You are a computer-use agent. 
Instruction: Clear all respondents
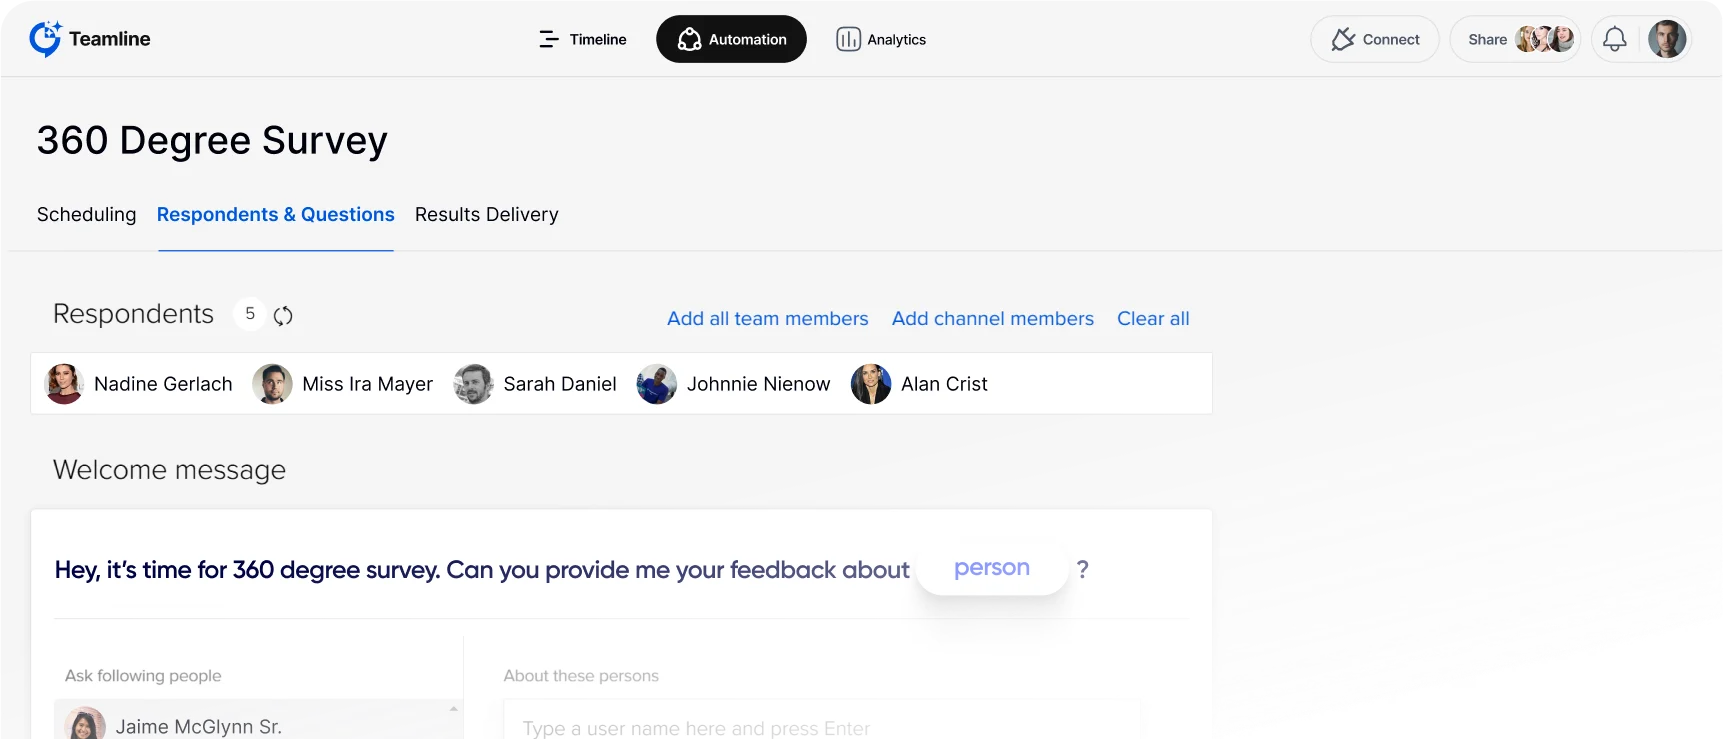tap(1152, 318)
